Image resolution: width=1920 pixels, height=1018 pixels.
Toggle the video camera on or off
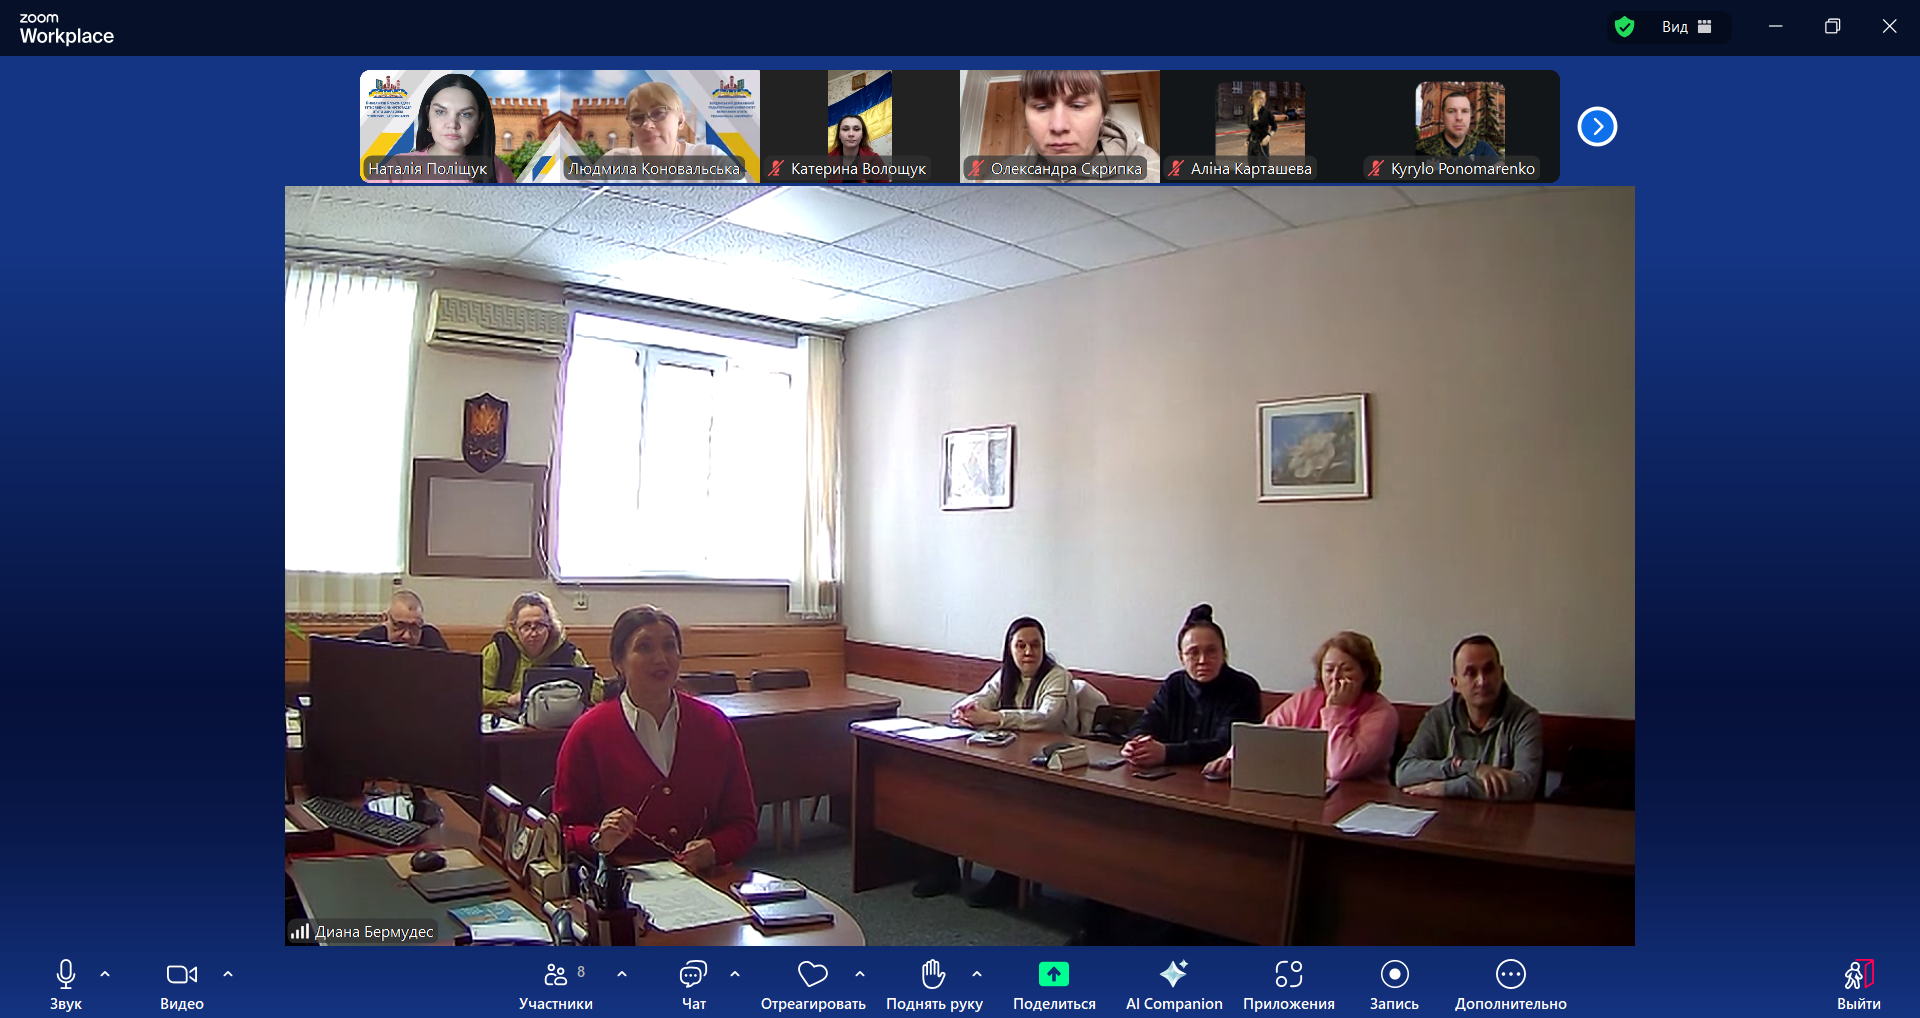pyautogui.click(x=181, y=974)
